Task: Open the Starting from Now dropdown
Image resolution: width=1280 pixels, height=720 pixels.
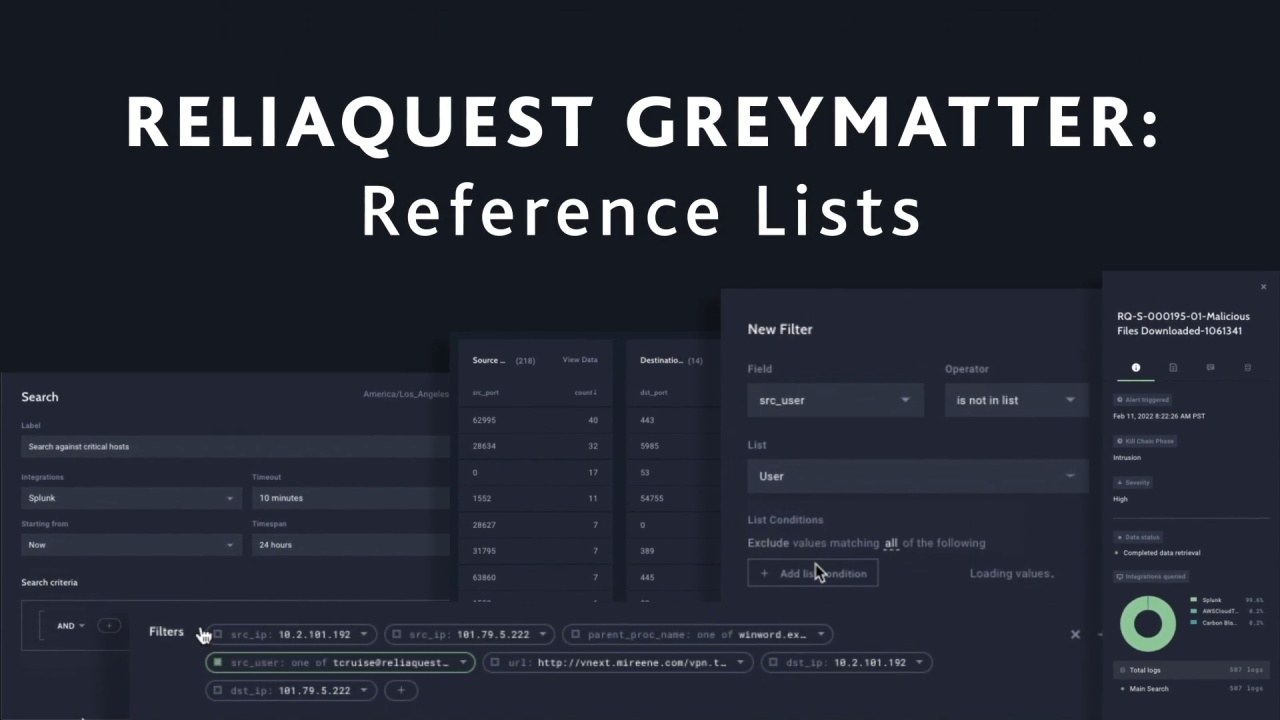Action: [x=131, y=545]
